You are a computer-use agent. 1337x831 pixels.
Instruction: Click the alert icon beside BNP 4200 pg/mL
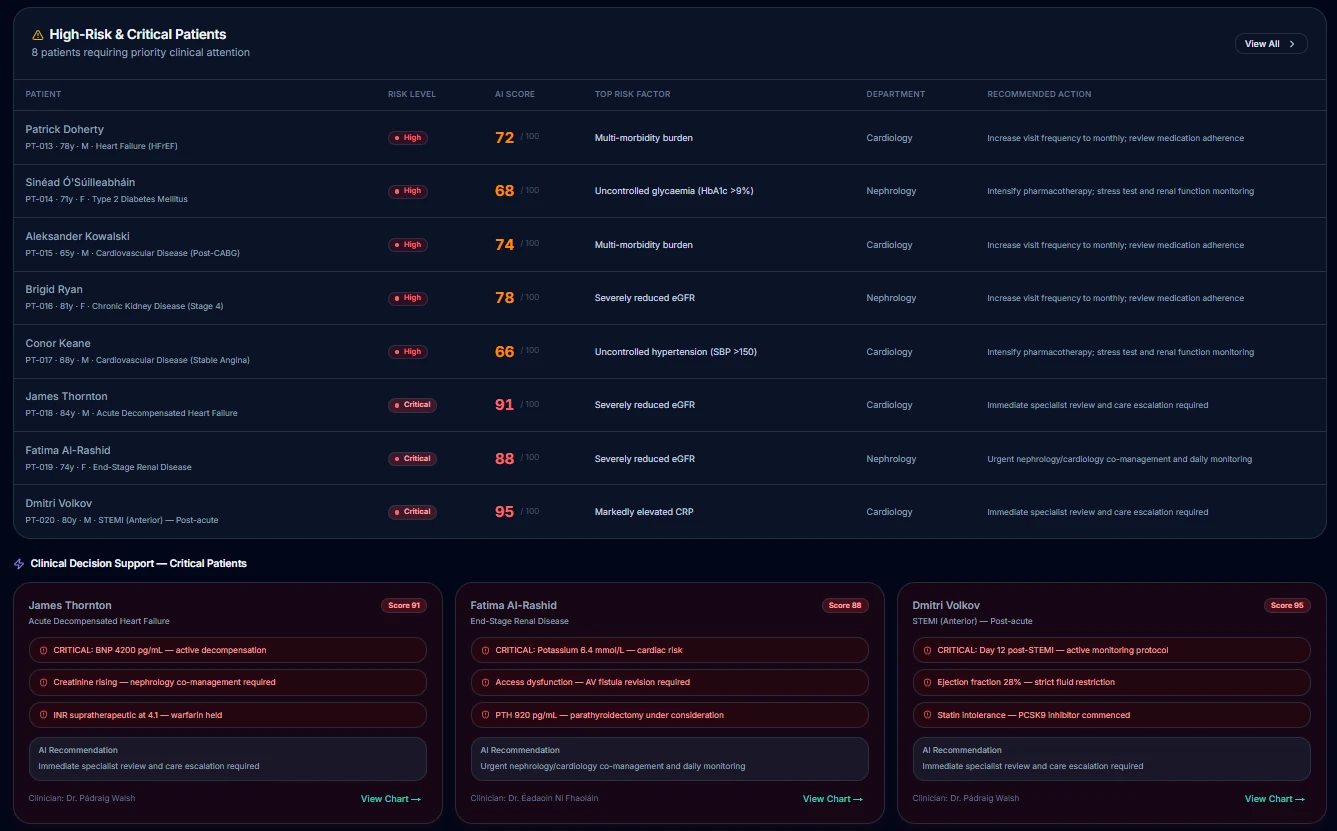[43, 650]
